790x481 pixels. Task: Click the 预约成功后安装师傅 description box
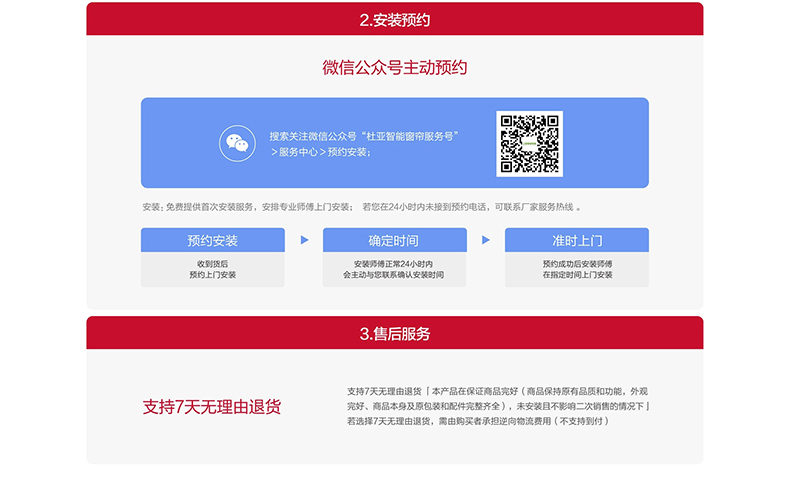pos(576,269)
